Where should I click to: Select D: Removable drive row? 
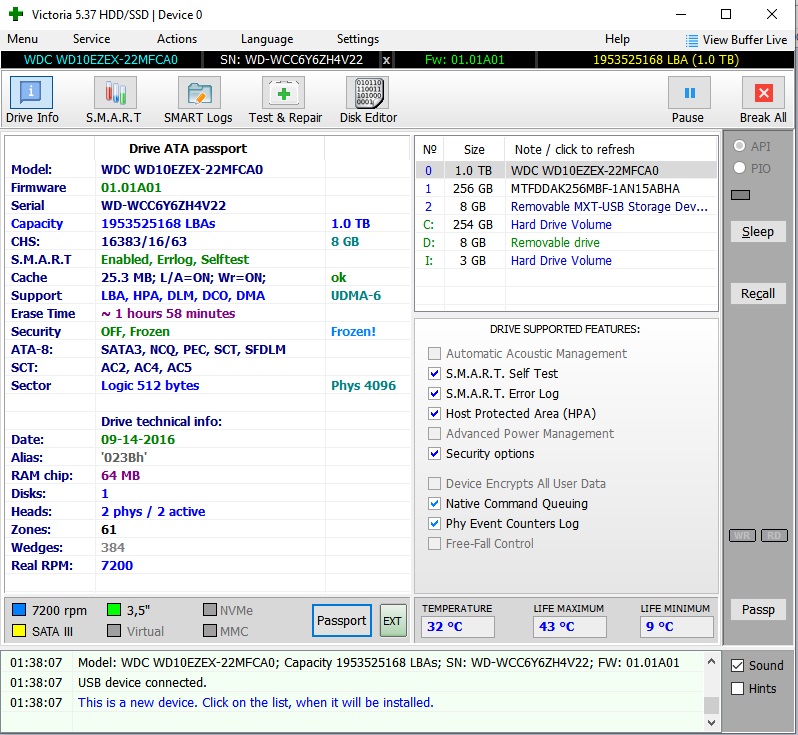click(566, 242)
